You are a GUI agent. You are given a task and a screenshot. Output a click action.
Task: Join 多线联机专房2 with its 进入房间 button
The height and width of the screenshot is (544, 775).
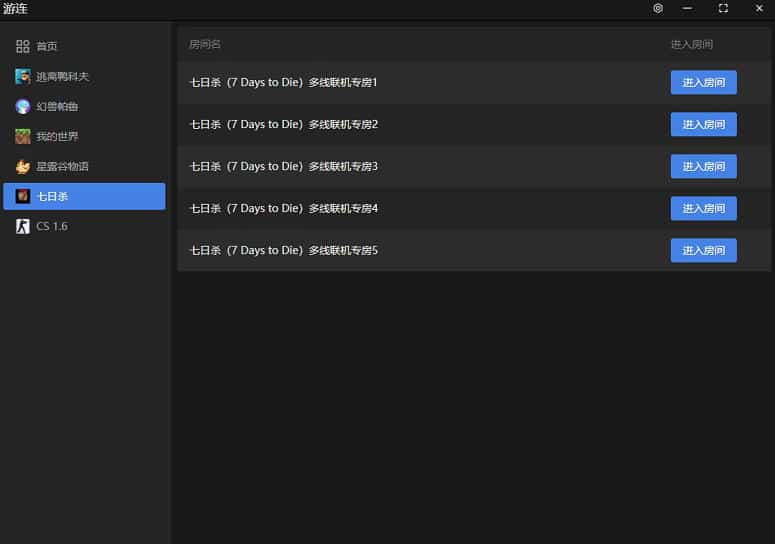pyautogui.click(x=703, y=125)
